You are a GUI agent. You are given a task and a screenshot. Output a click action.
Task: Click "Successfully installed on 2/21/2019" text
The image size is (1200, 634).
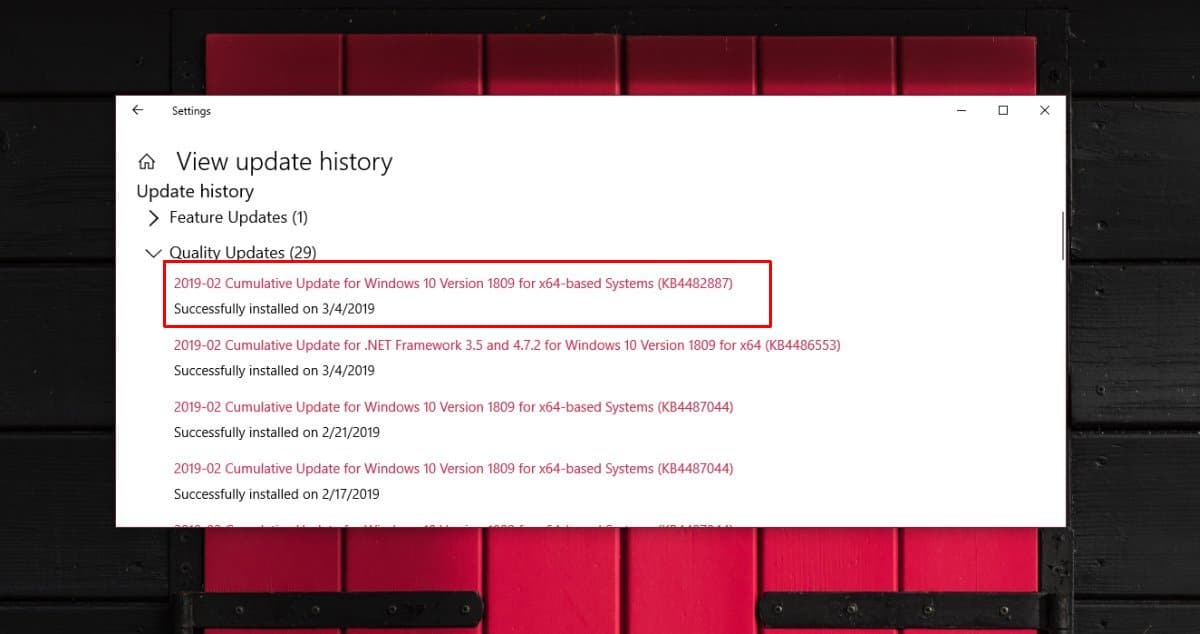(x=277, y=433)
